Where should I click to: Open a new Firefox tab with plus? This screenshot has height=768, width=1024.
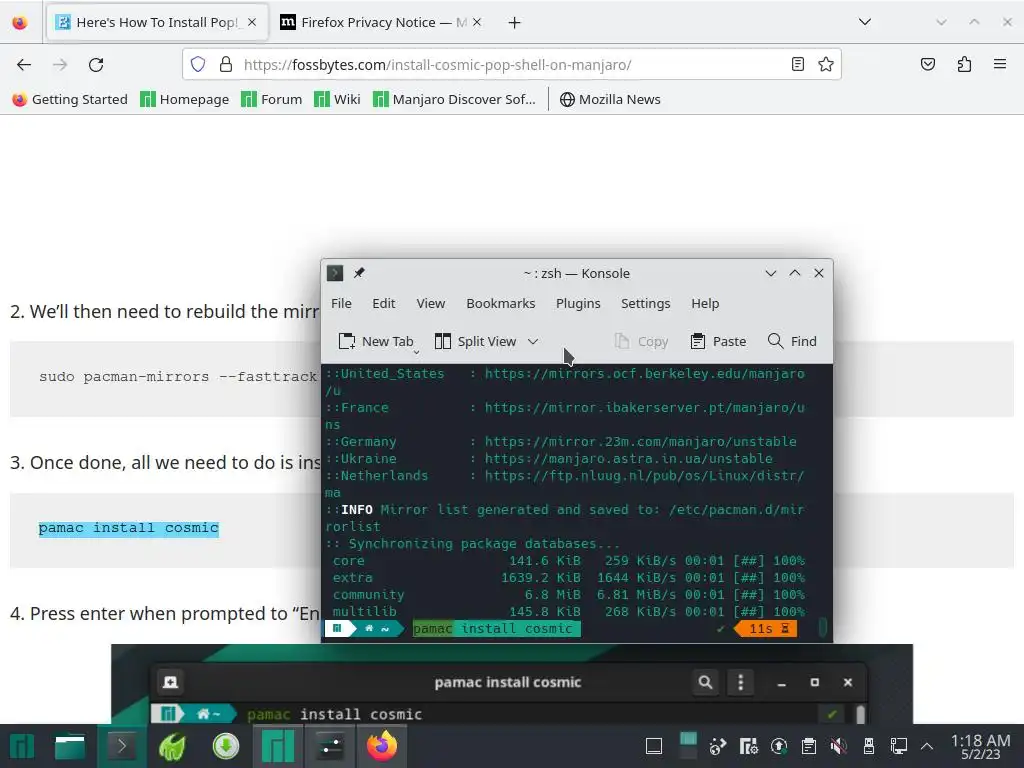coord(515,23)
